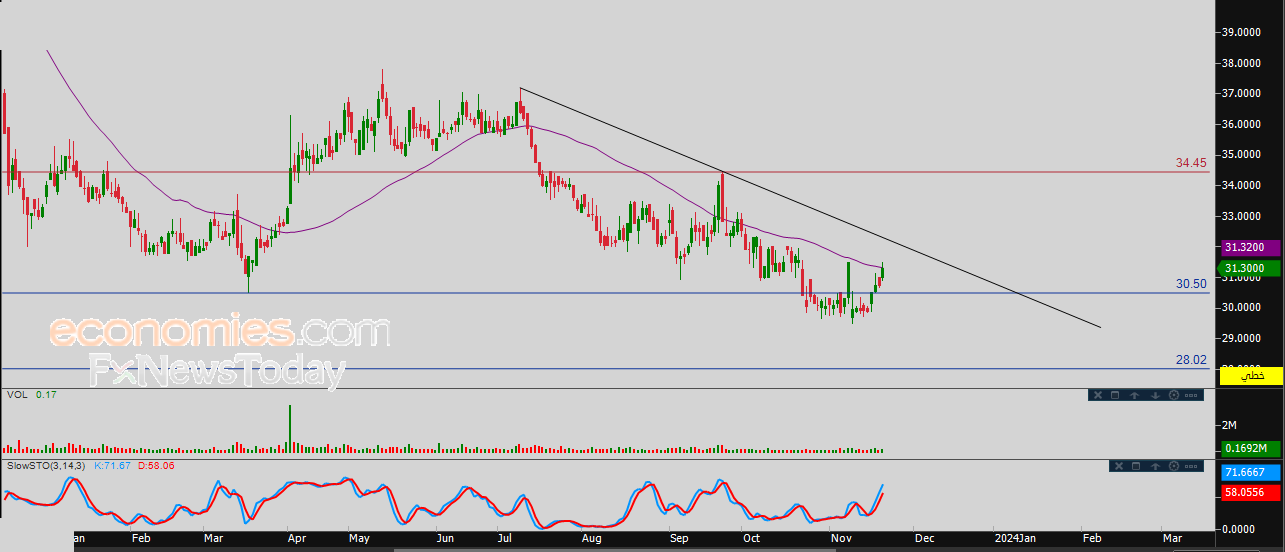Maximize the VOL indicator panel
The height and width of the screenshot is (552, 1285).
click(x=1115, y=395)
